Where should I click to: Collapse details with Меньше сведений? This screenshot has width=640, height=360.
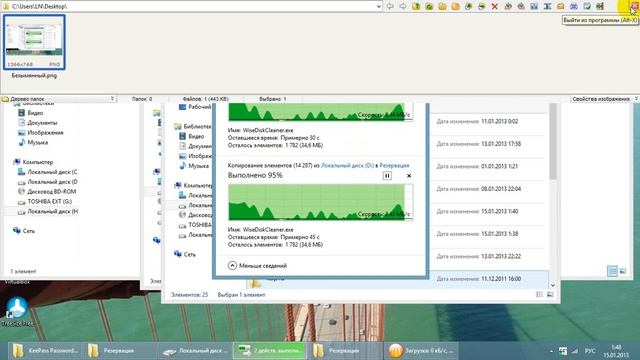(x=258, y=265)
